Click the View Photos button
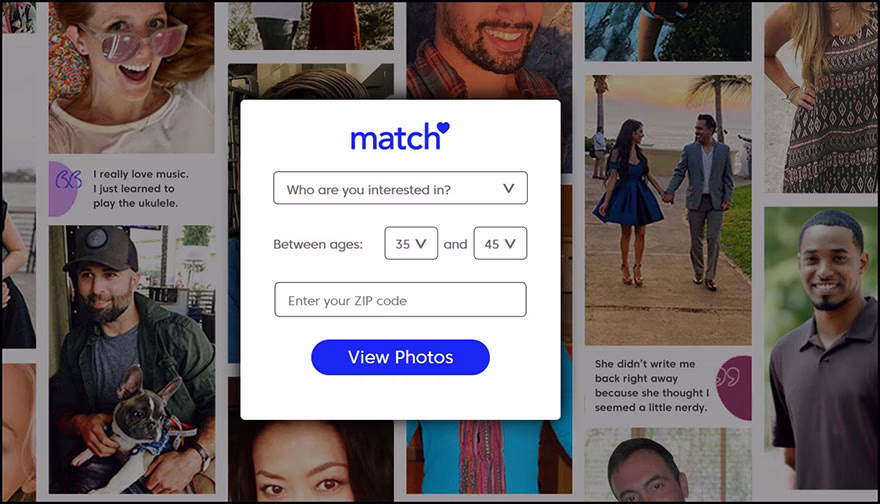 pos(400,357)
